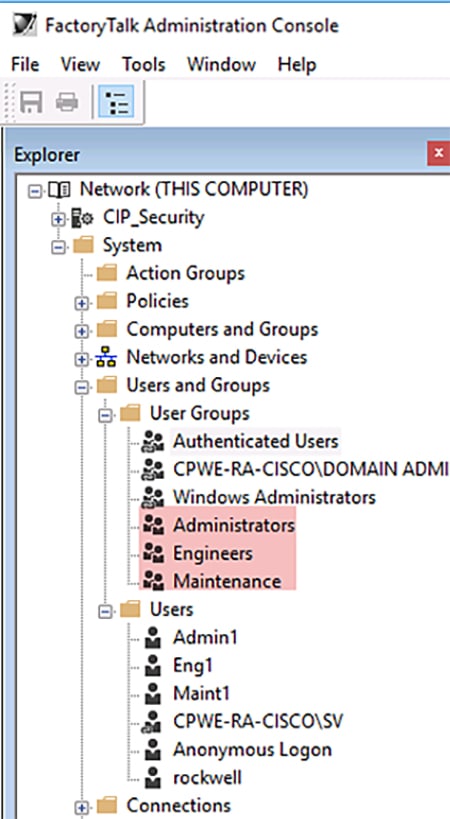Click the Explorer panel title
450x819 pixels.
[x=47, y=155]
